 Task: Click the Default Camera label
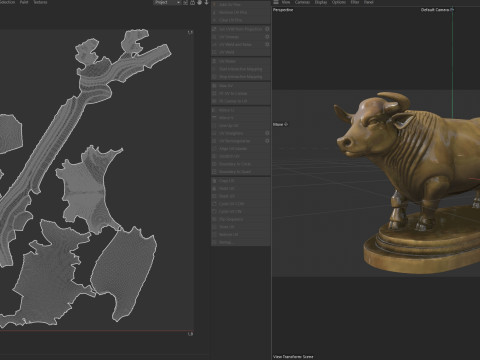[435, 10]
